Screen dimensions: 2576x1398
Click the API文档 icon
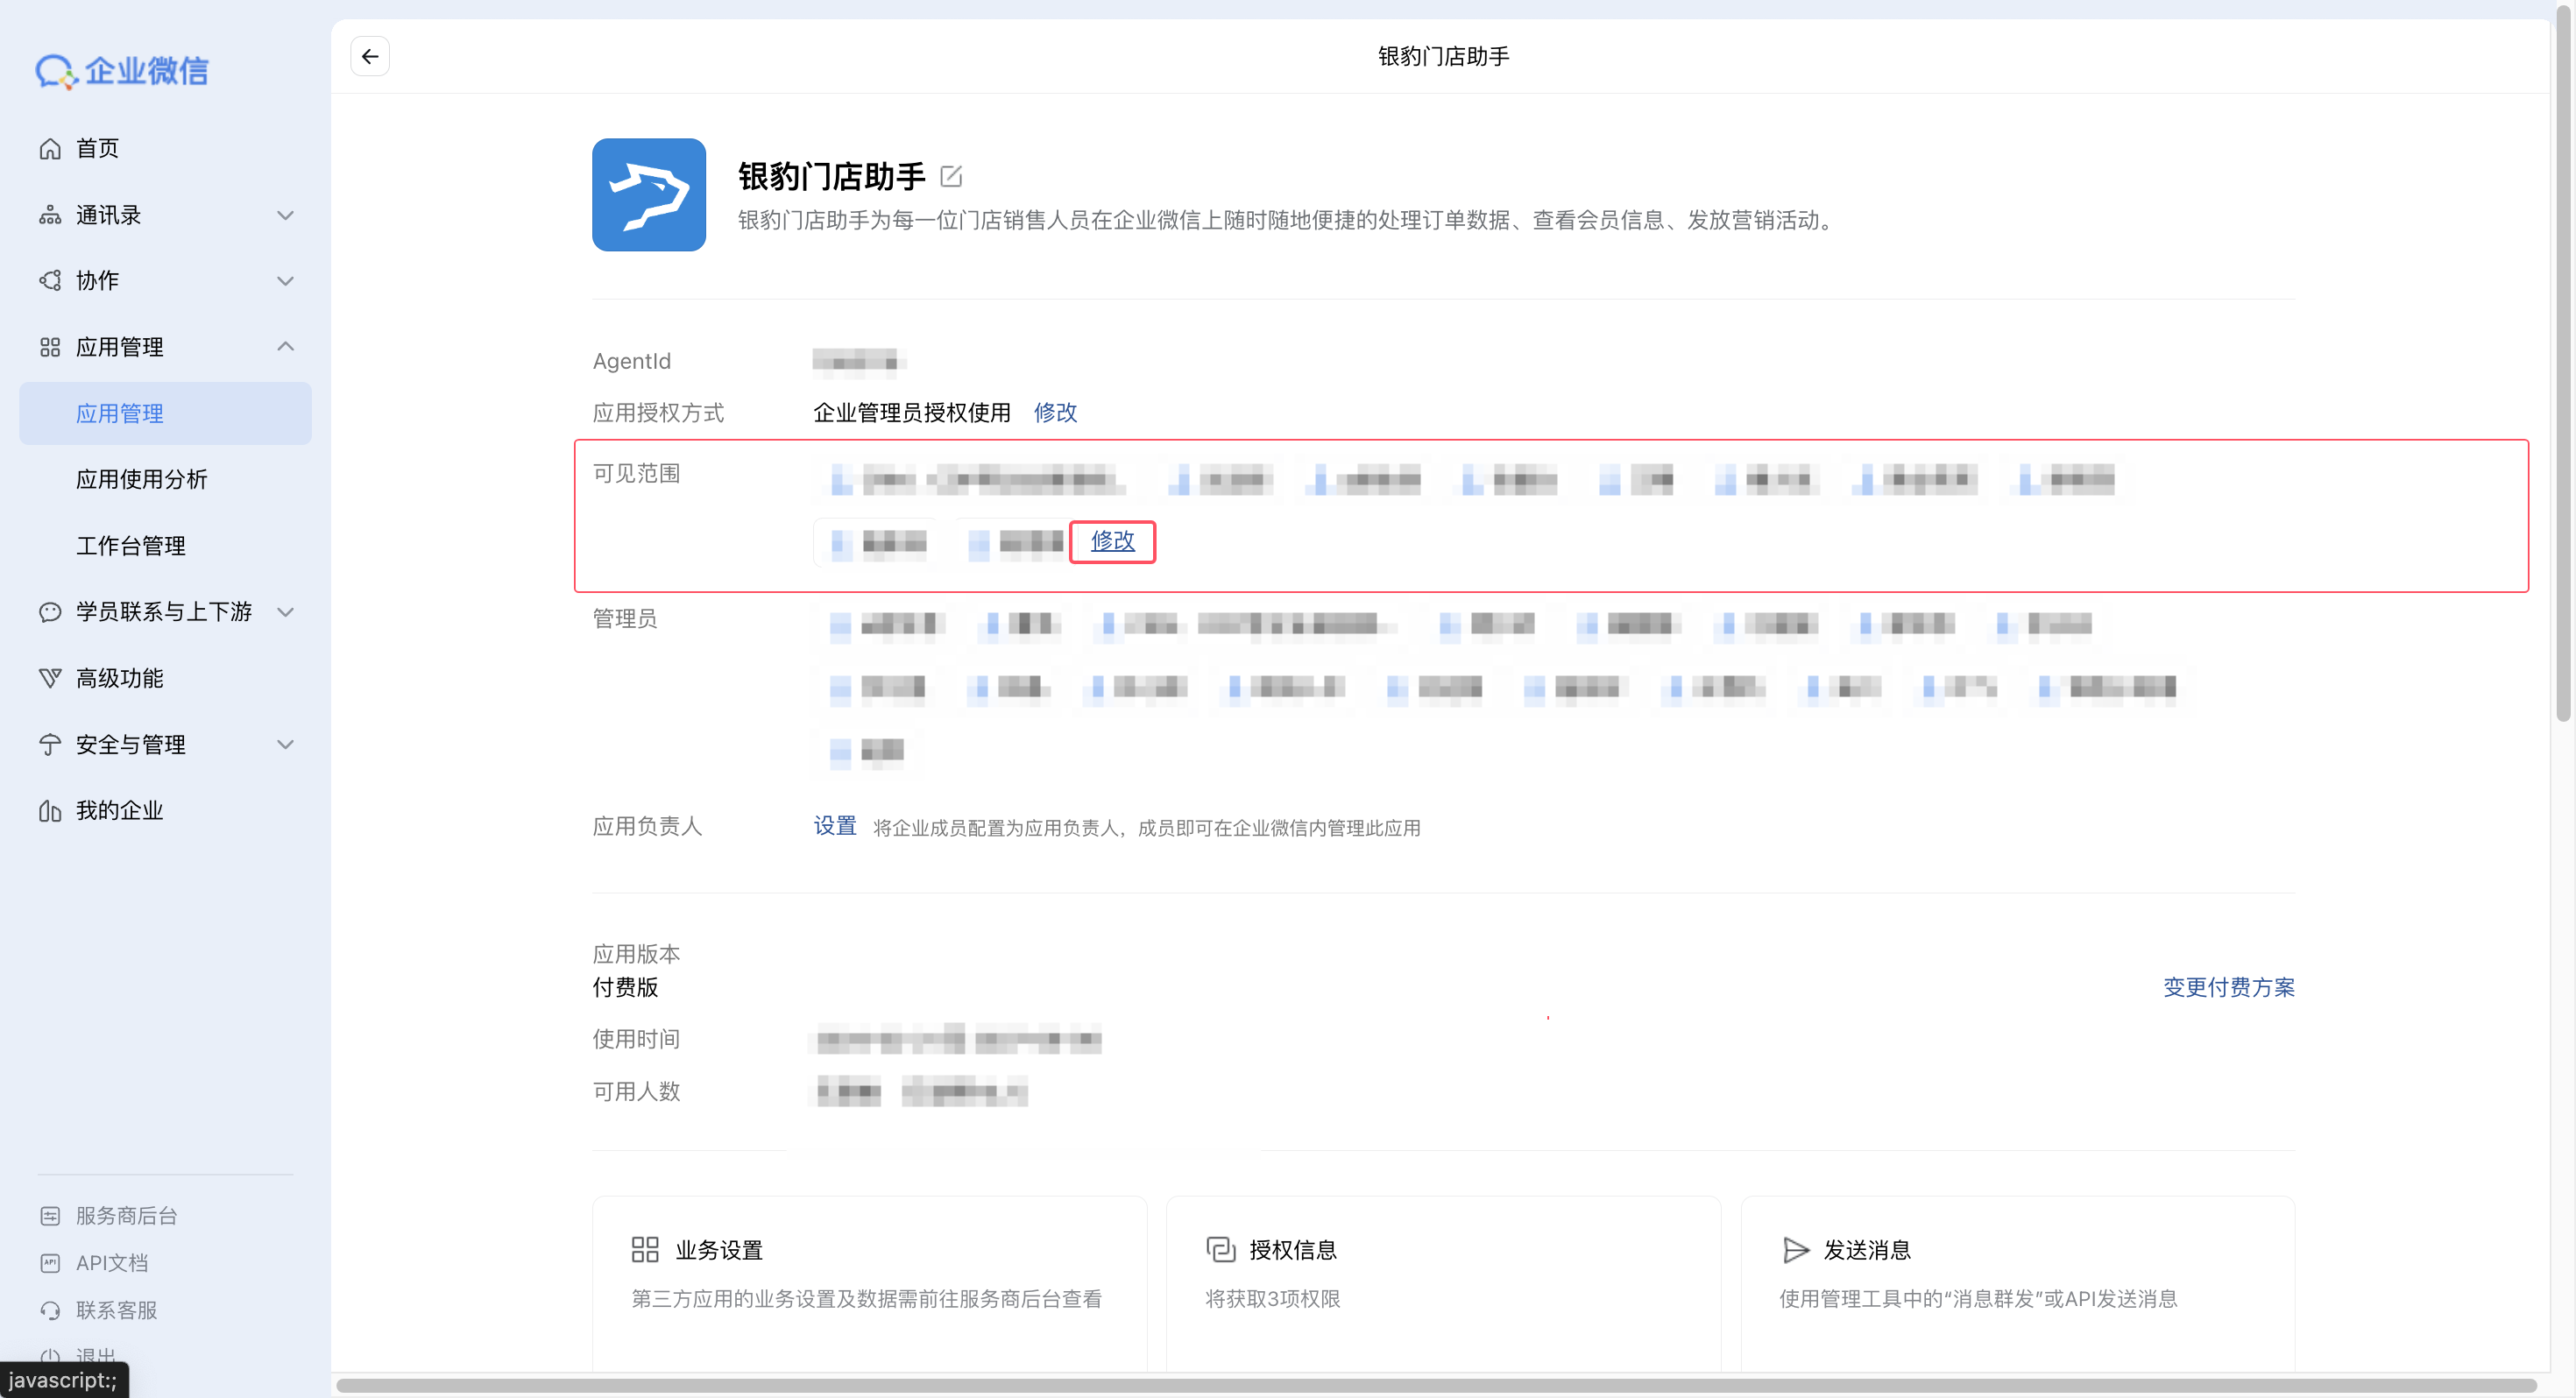tap(50, 1263)
